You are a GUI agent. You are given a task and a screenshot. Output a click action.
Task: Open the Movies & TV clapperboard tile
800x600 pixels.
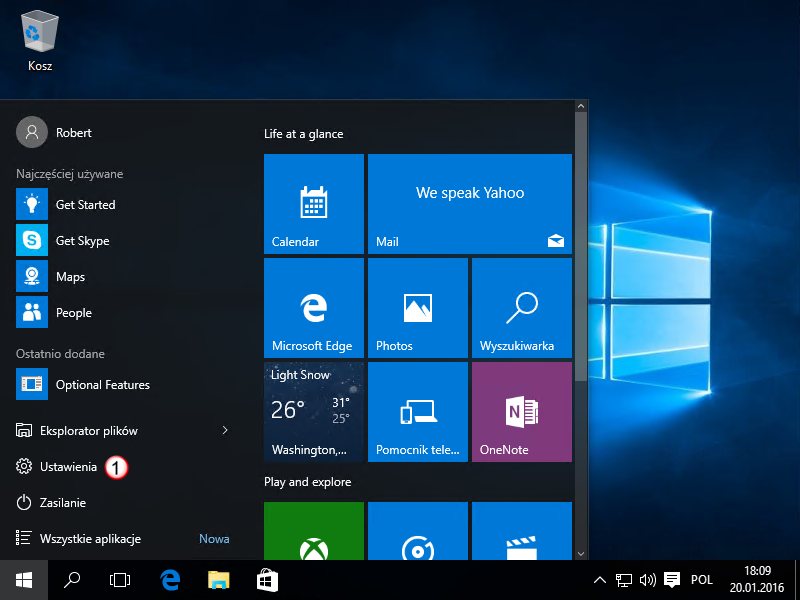coord(522,531)
